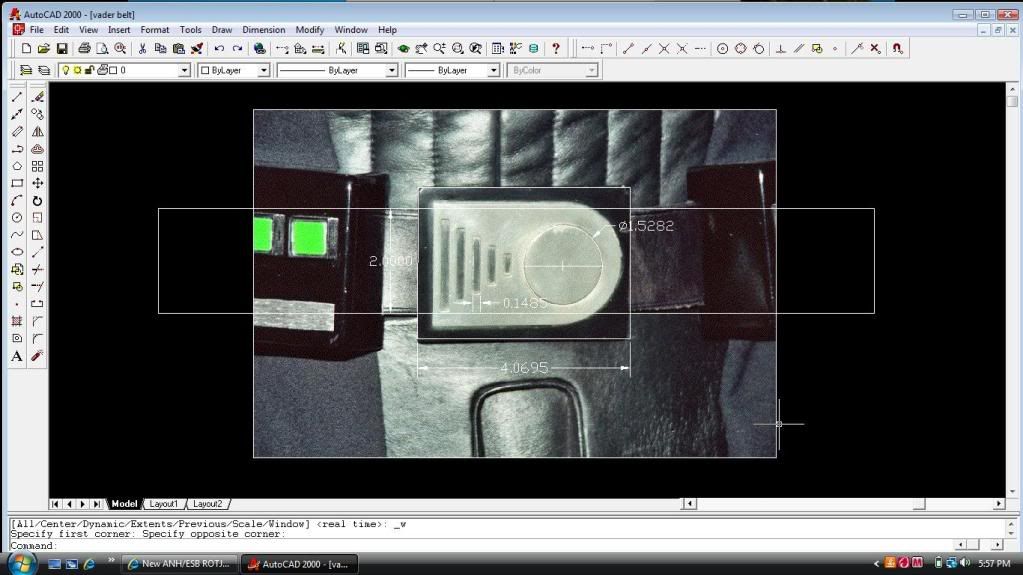Select the Model tab

click(x=124, y=504)
